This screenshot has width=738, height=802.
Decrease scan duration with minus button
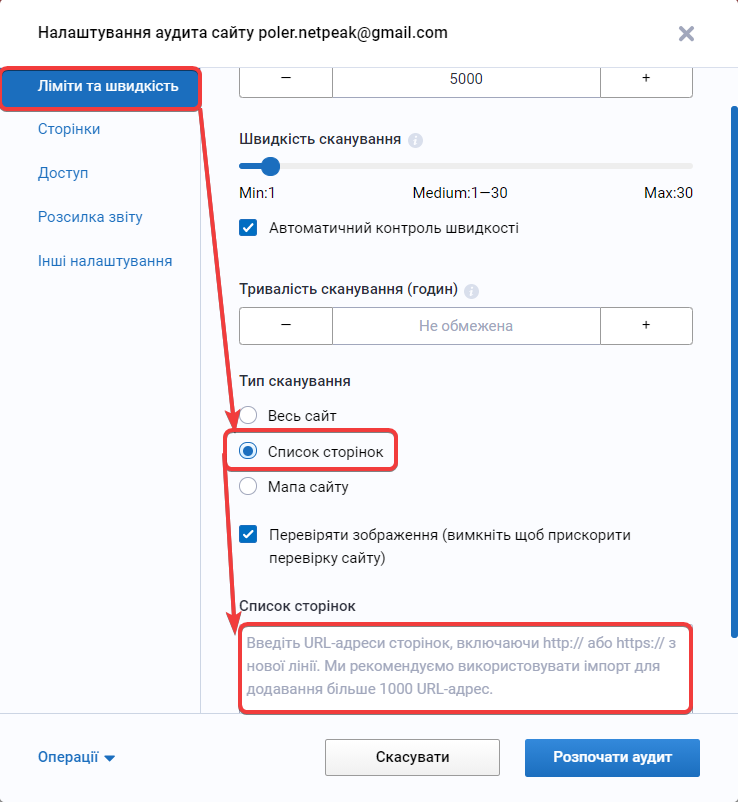point(286,325)
